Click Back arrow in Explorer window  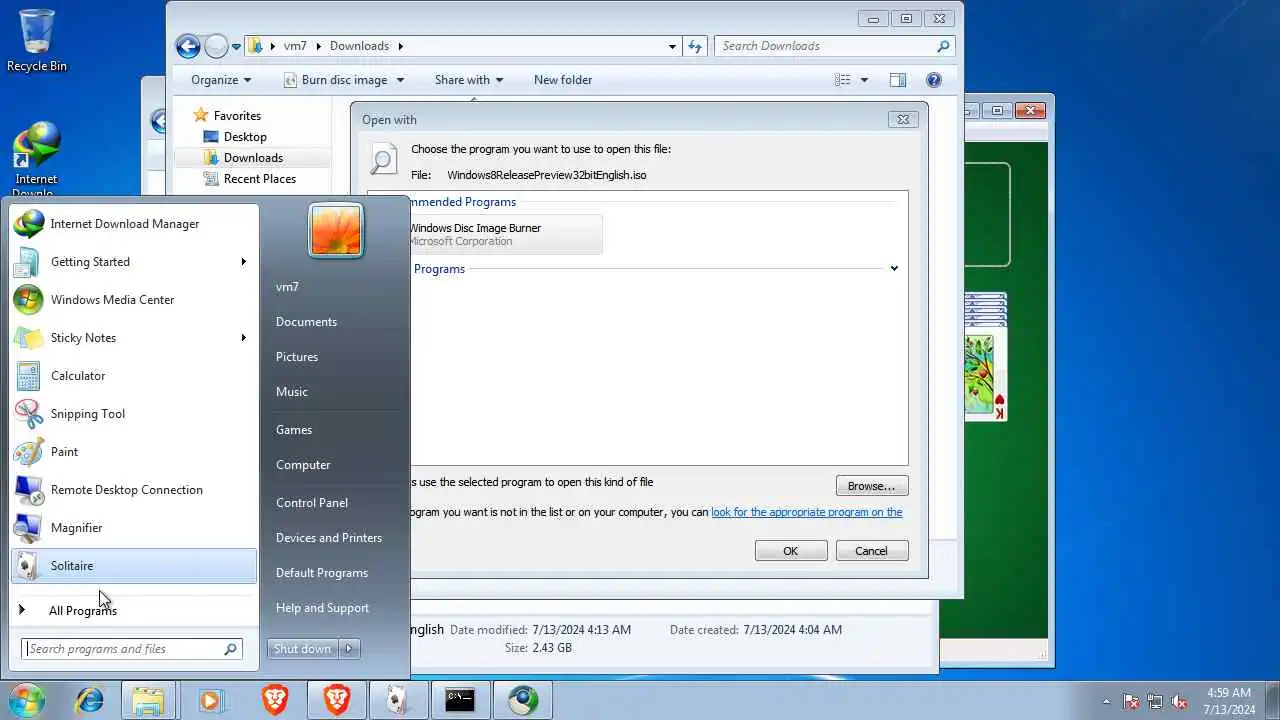pyautogui.click(x=188, y=46)
